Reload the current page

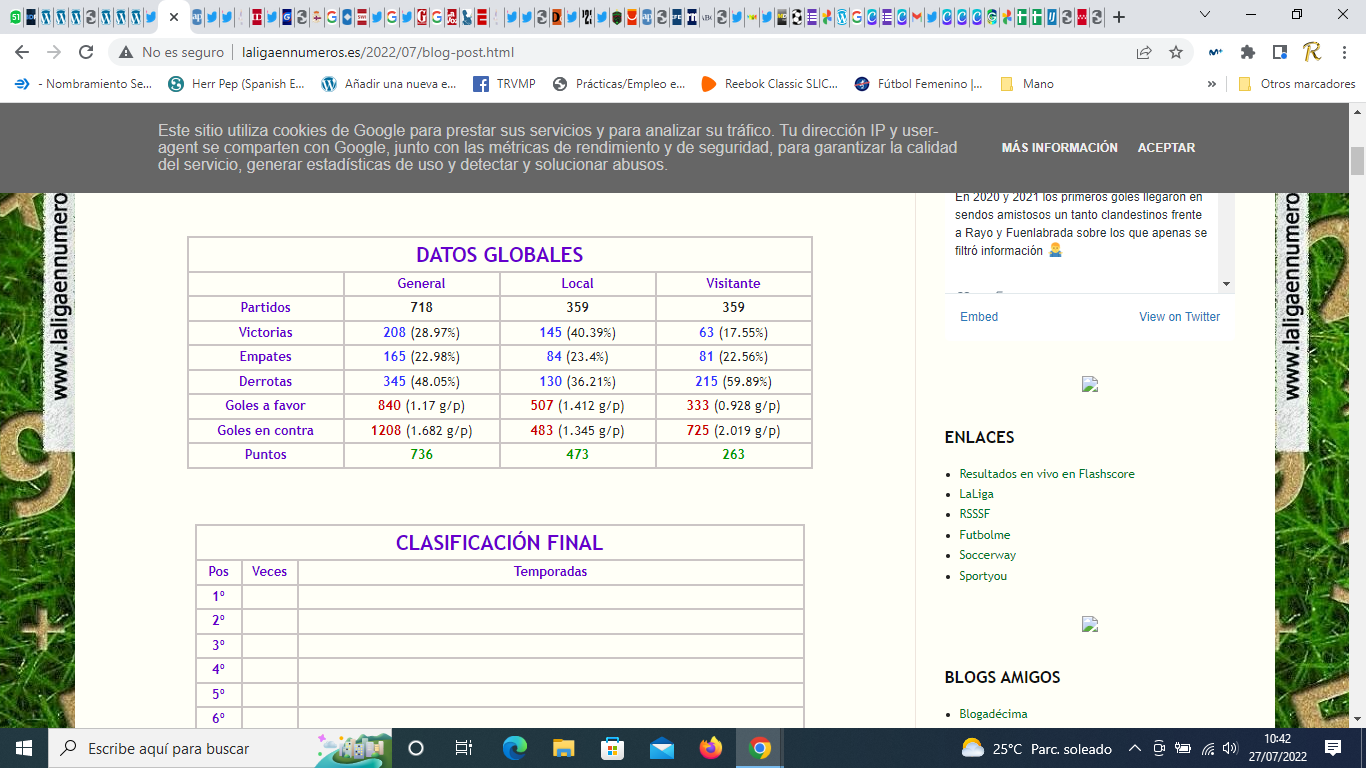coord(86,52)
